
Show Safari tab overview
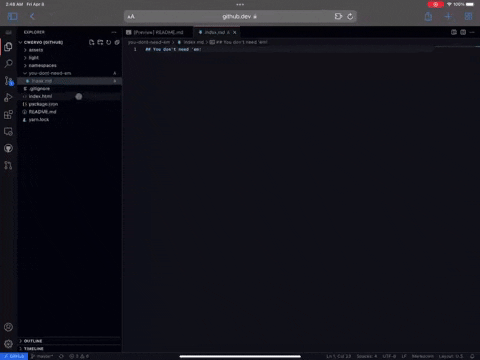click(468, 16)
